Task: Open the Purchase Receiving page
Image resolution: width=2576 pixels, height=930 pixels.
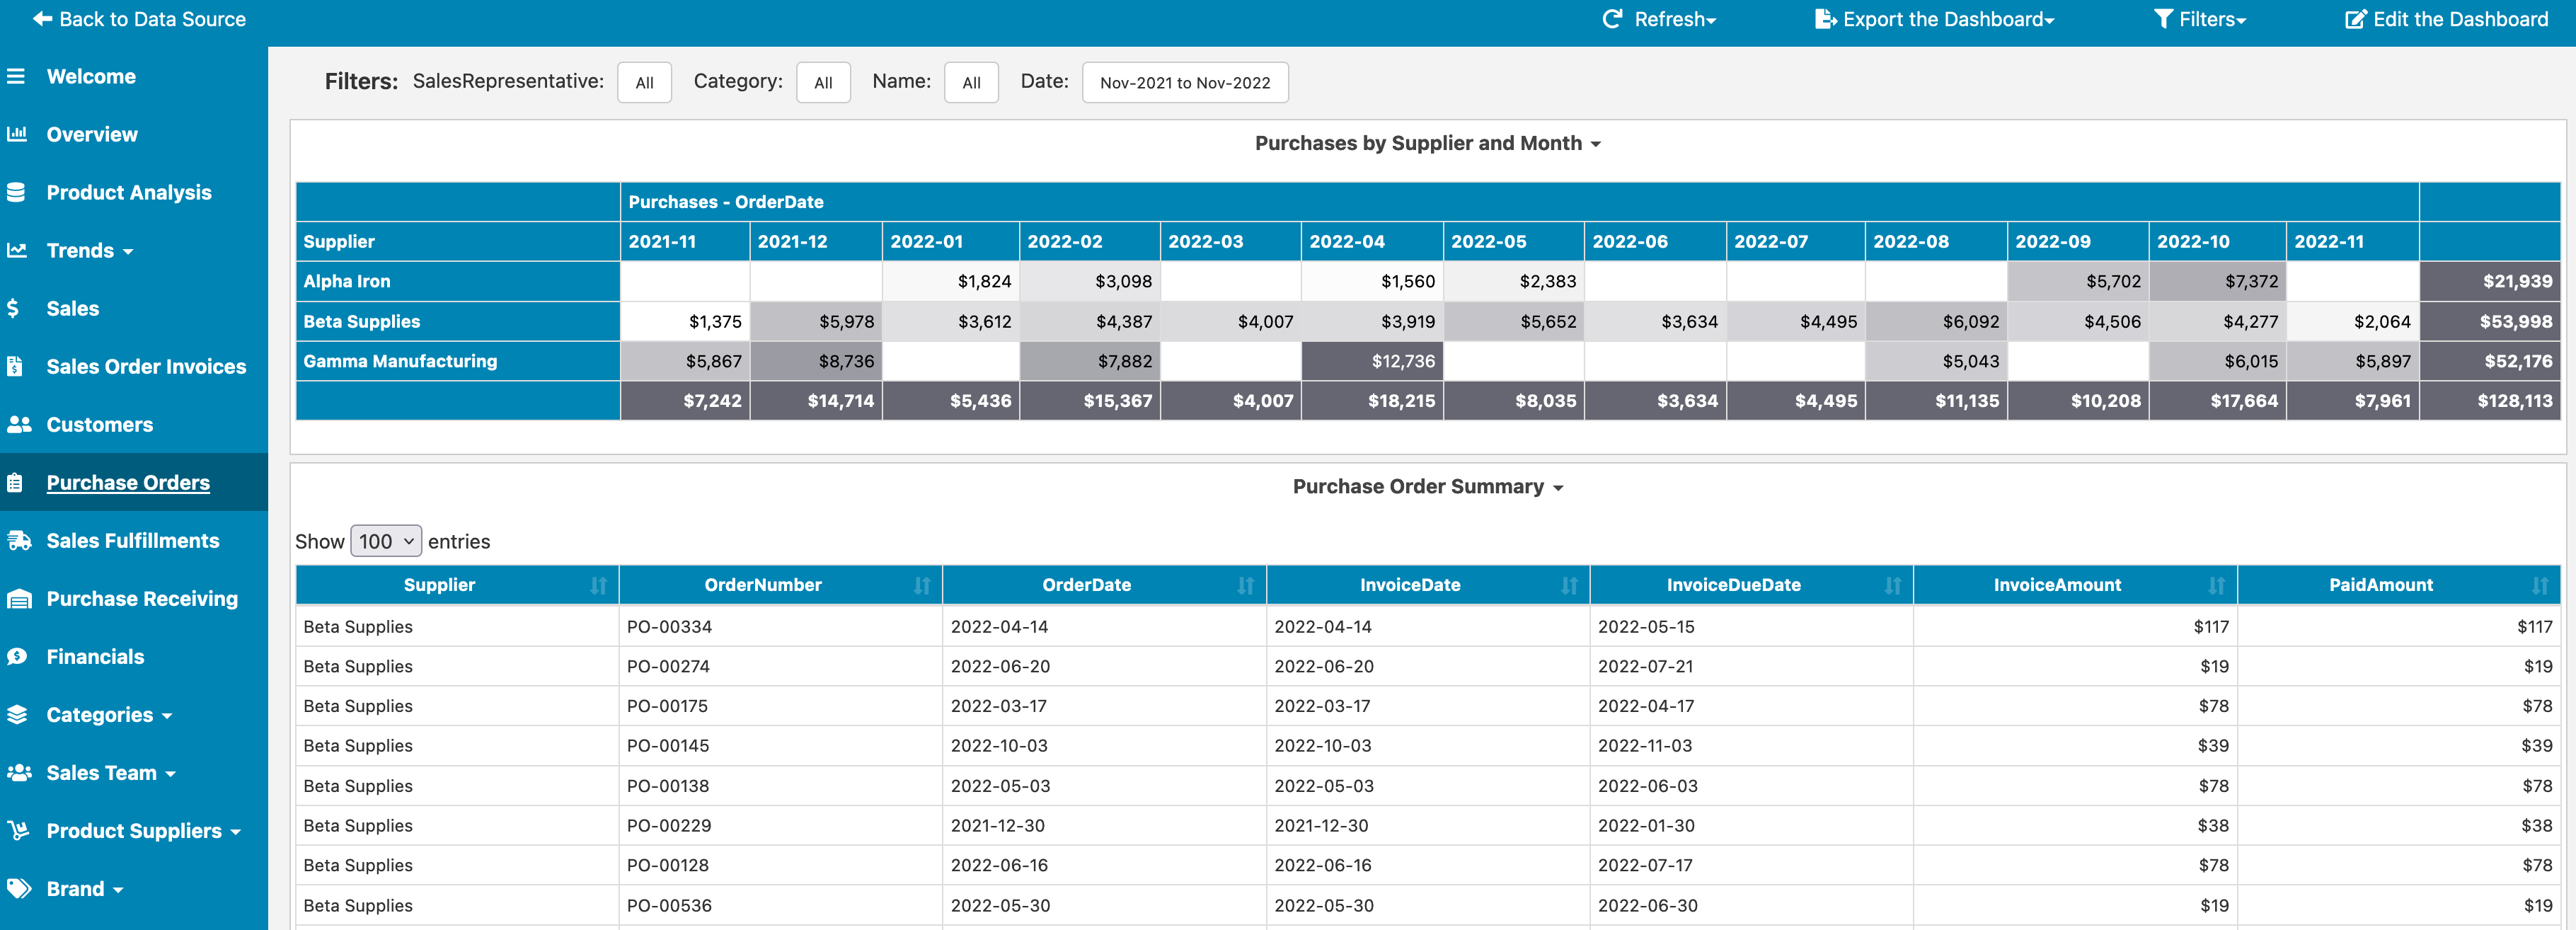Action: click(142, 598)
